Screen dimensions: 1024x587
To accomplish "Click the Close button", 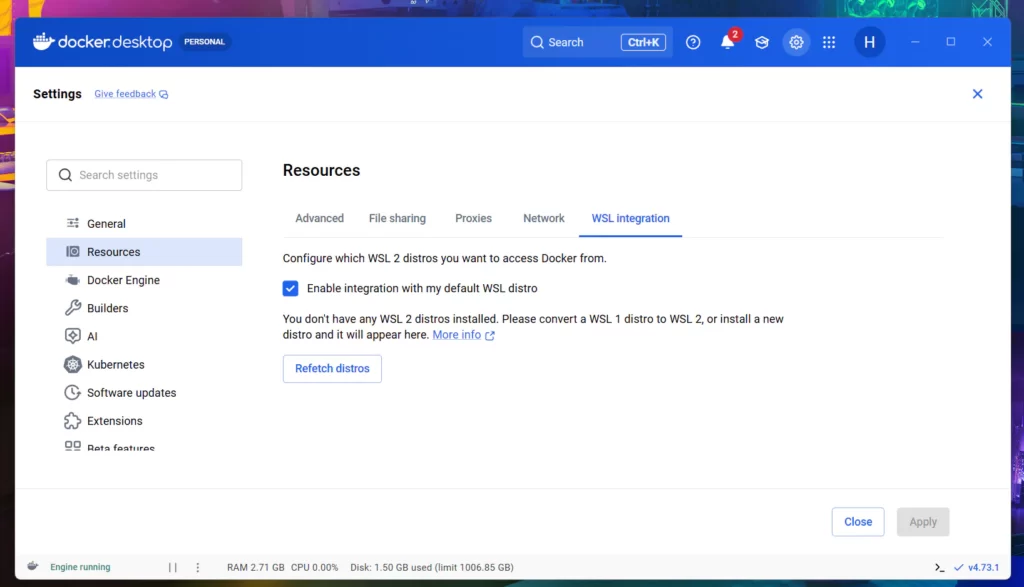I will pyautogui.click(x=857, y=522).
